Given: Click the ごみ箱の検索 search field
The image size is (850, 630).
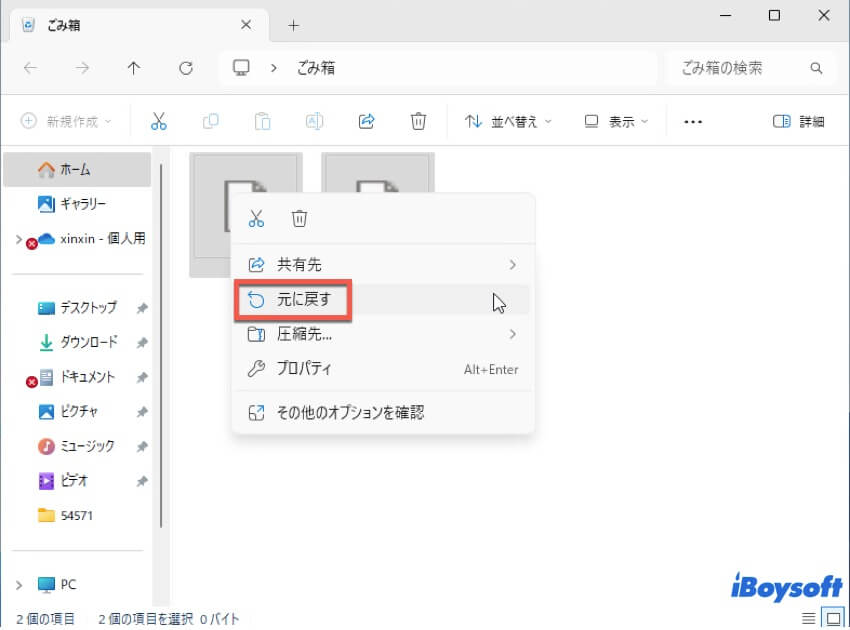Looking at the screenshot, I should (740, 68).
